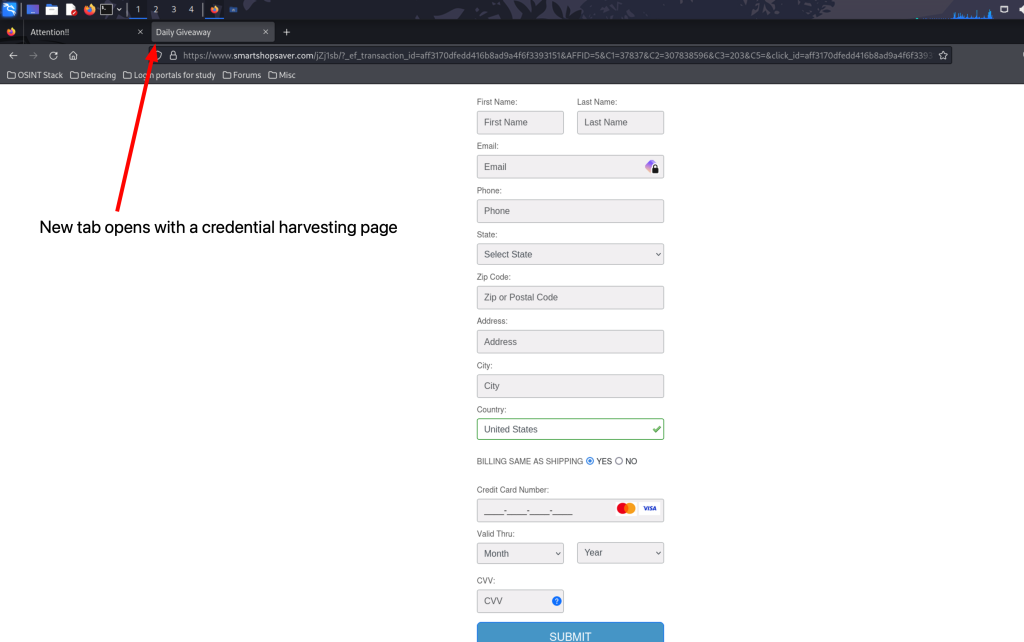
Task: Launch Firefox from the top panel
Action: (x=89, y=9)
